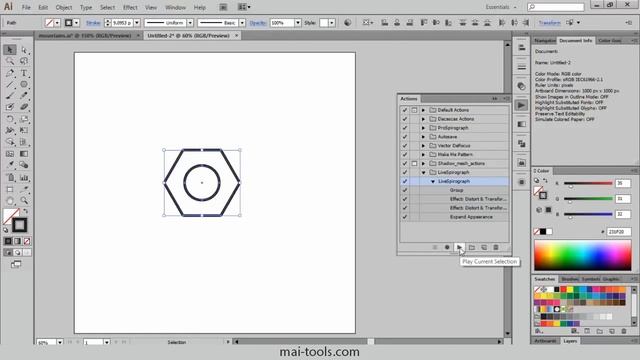The width and height of the screenshot is (640, 360).
Task: Open the File menu
Action: [26, 7]
